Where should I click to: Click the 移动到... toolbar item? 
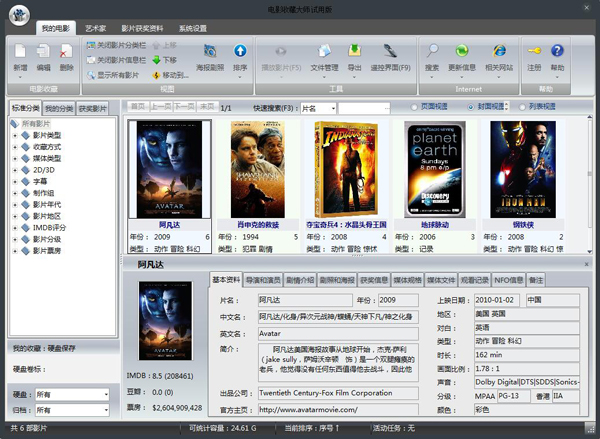[171, 75]
